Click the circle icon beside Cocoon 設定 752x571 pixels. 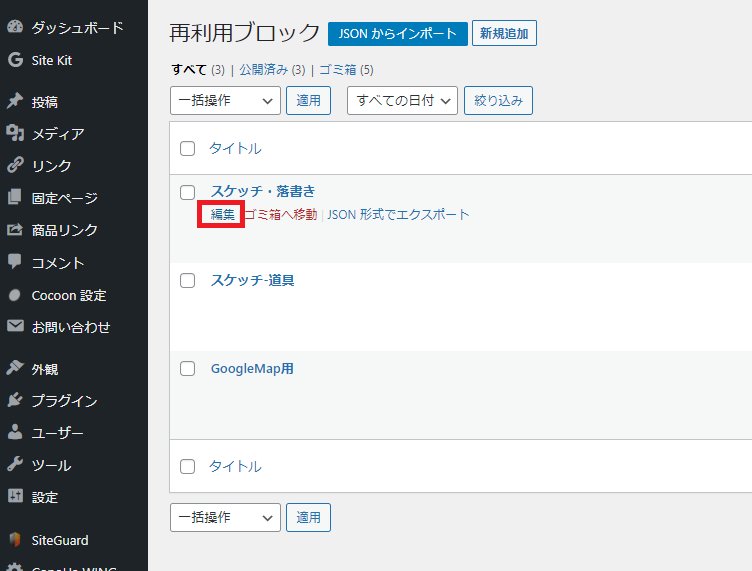tap(15, 295)
